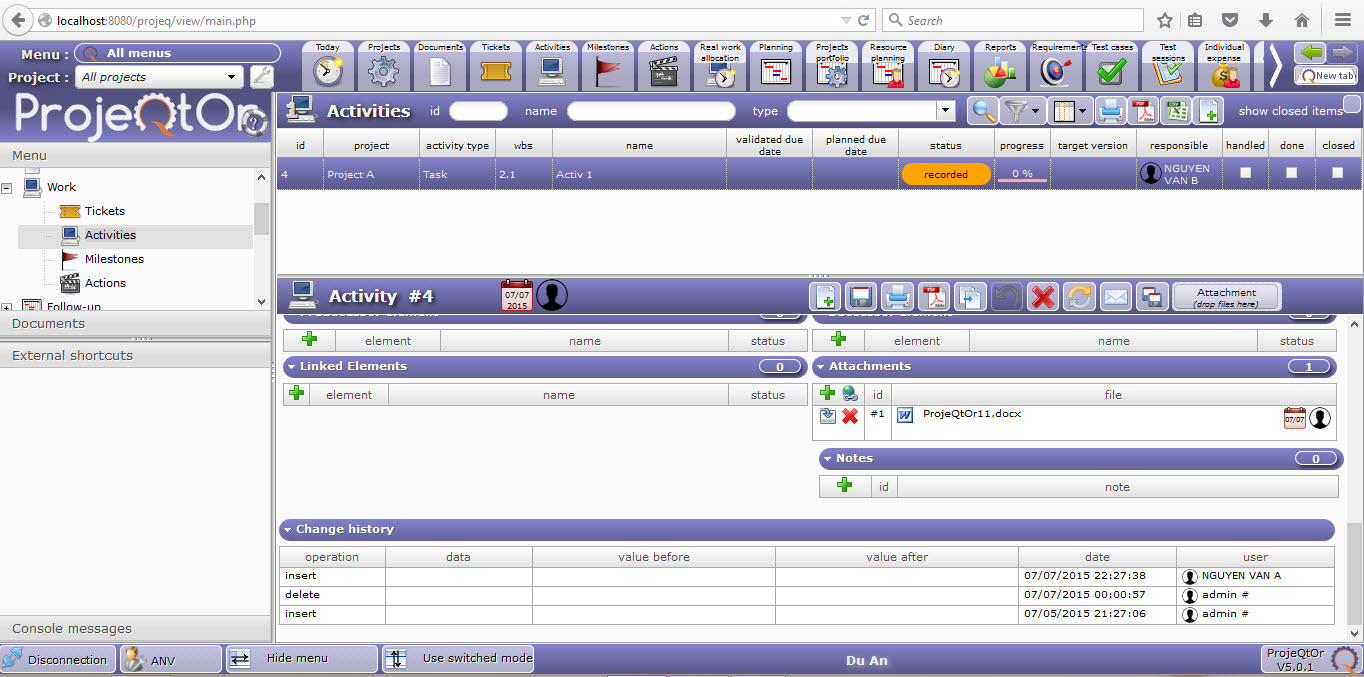Copy the current activity
The image size is (1364, 677).
click(970, 297)
